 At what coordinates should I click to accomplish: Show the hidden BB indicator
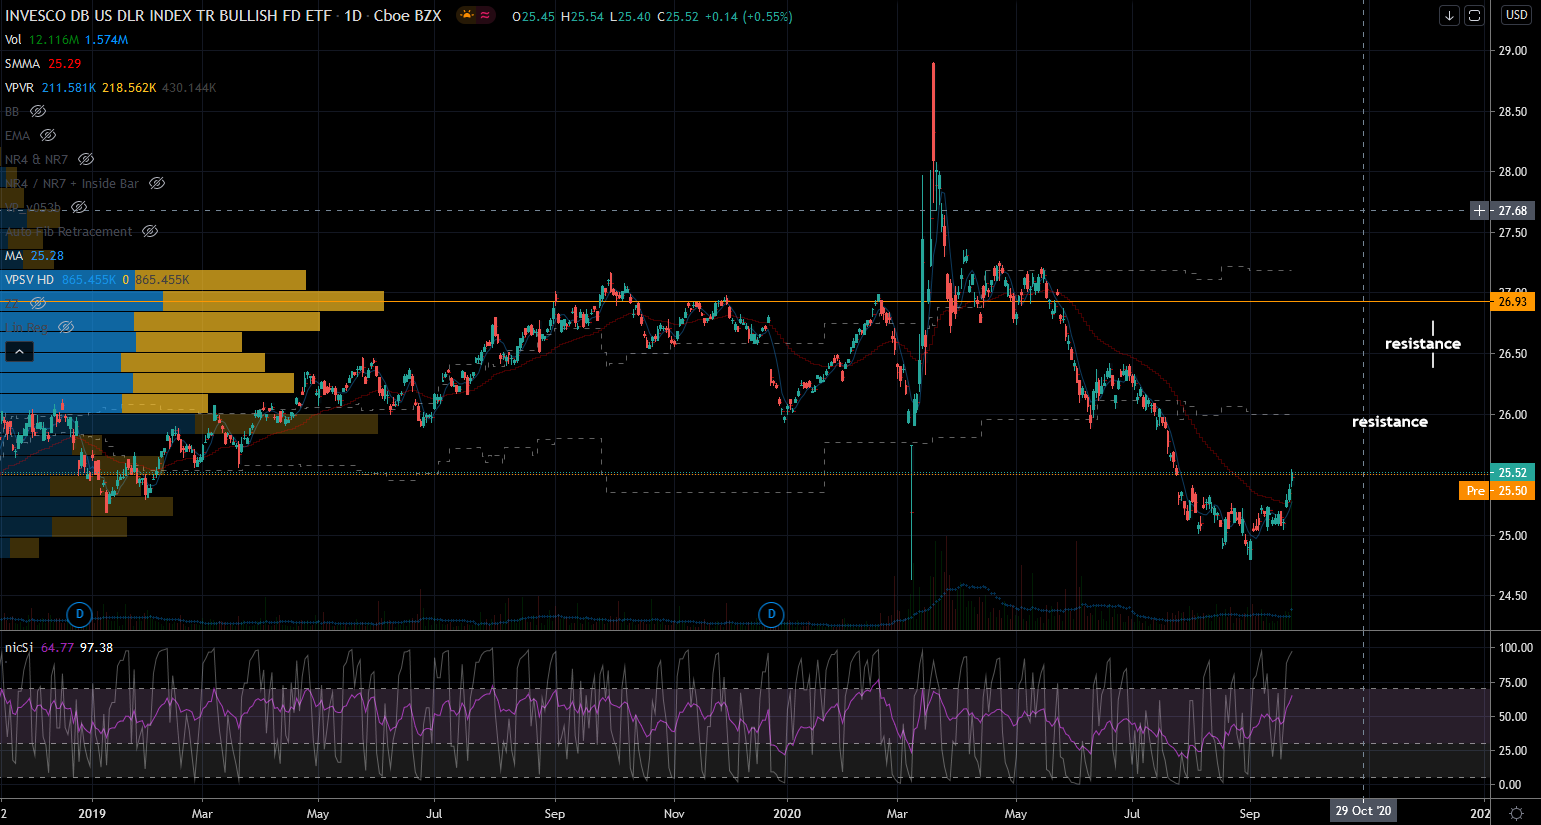(x=38, y=112)
